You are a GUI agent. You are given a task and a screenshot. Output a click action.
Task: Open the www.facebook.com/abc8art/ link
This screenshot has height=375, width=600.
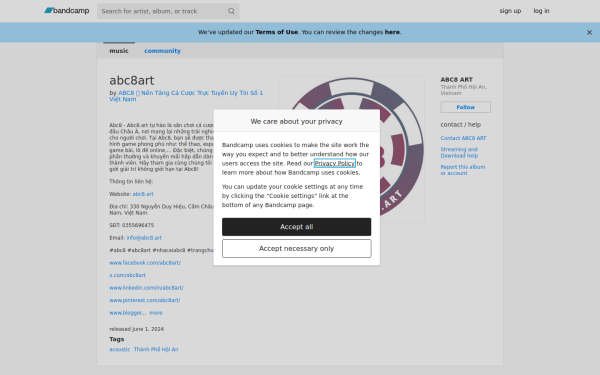[x=145, y=263]
